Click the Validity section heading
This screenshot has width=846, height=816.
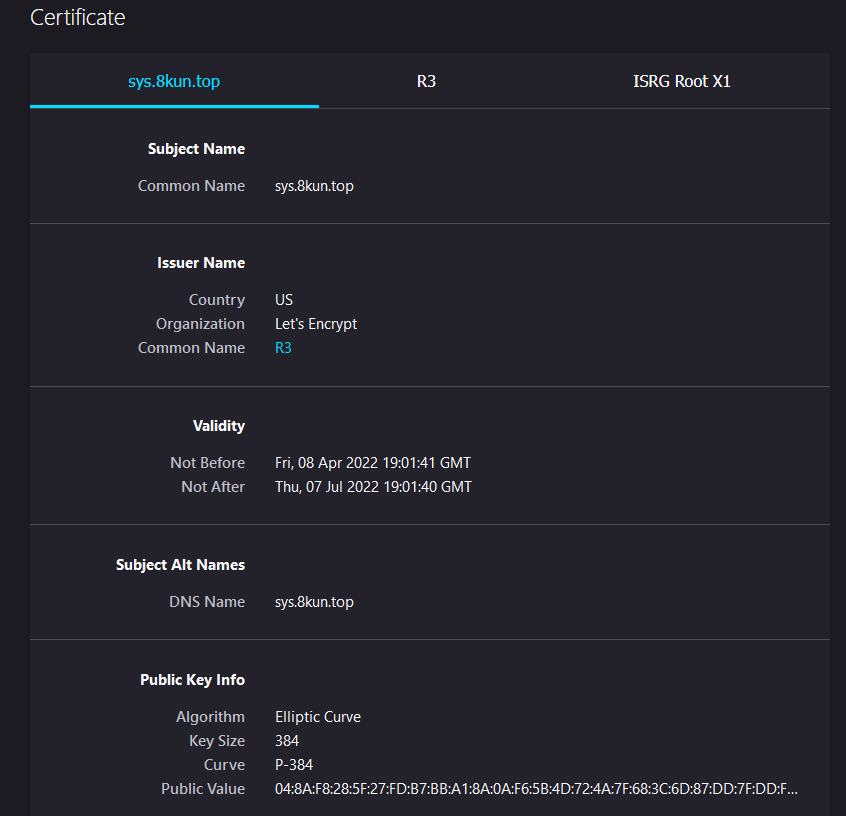219,426
